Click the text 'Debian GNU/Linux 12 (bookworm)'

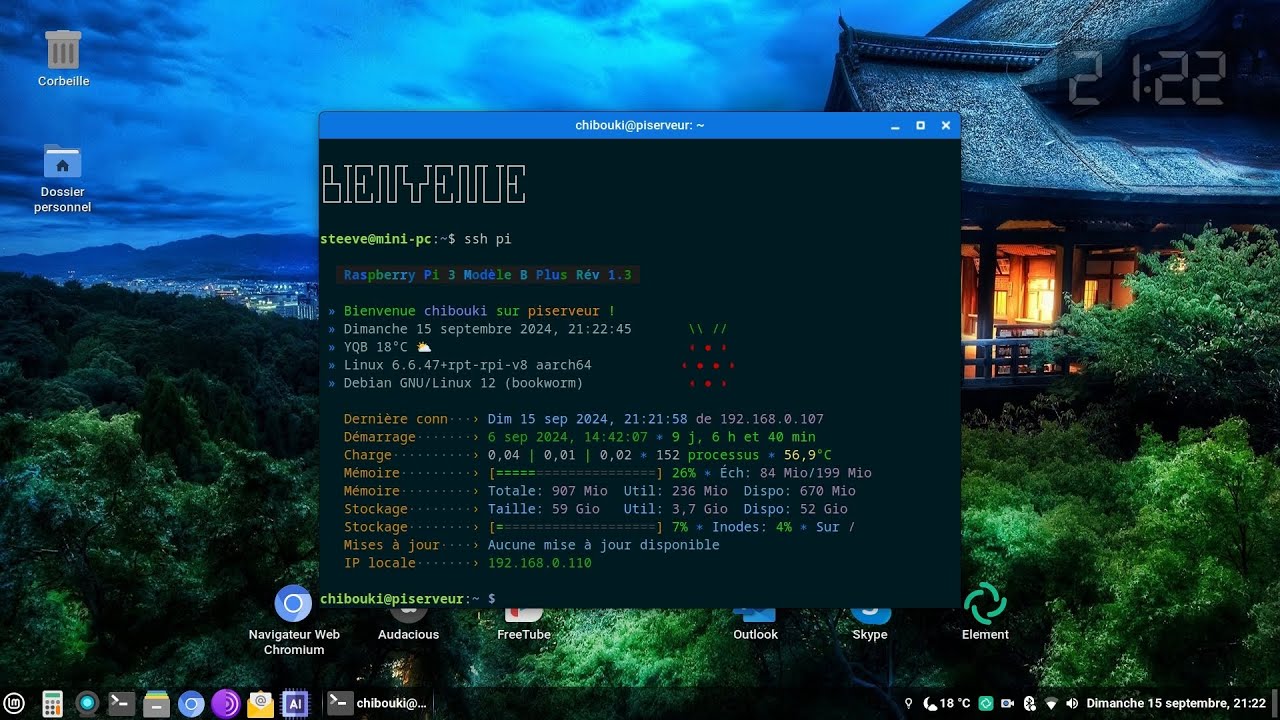[x=464, y=383]
